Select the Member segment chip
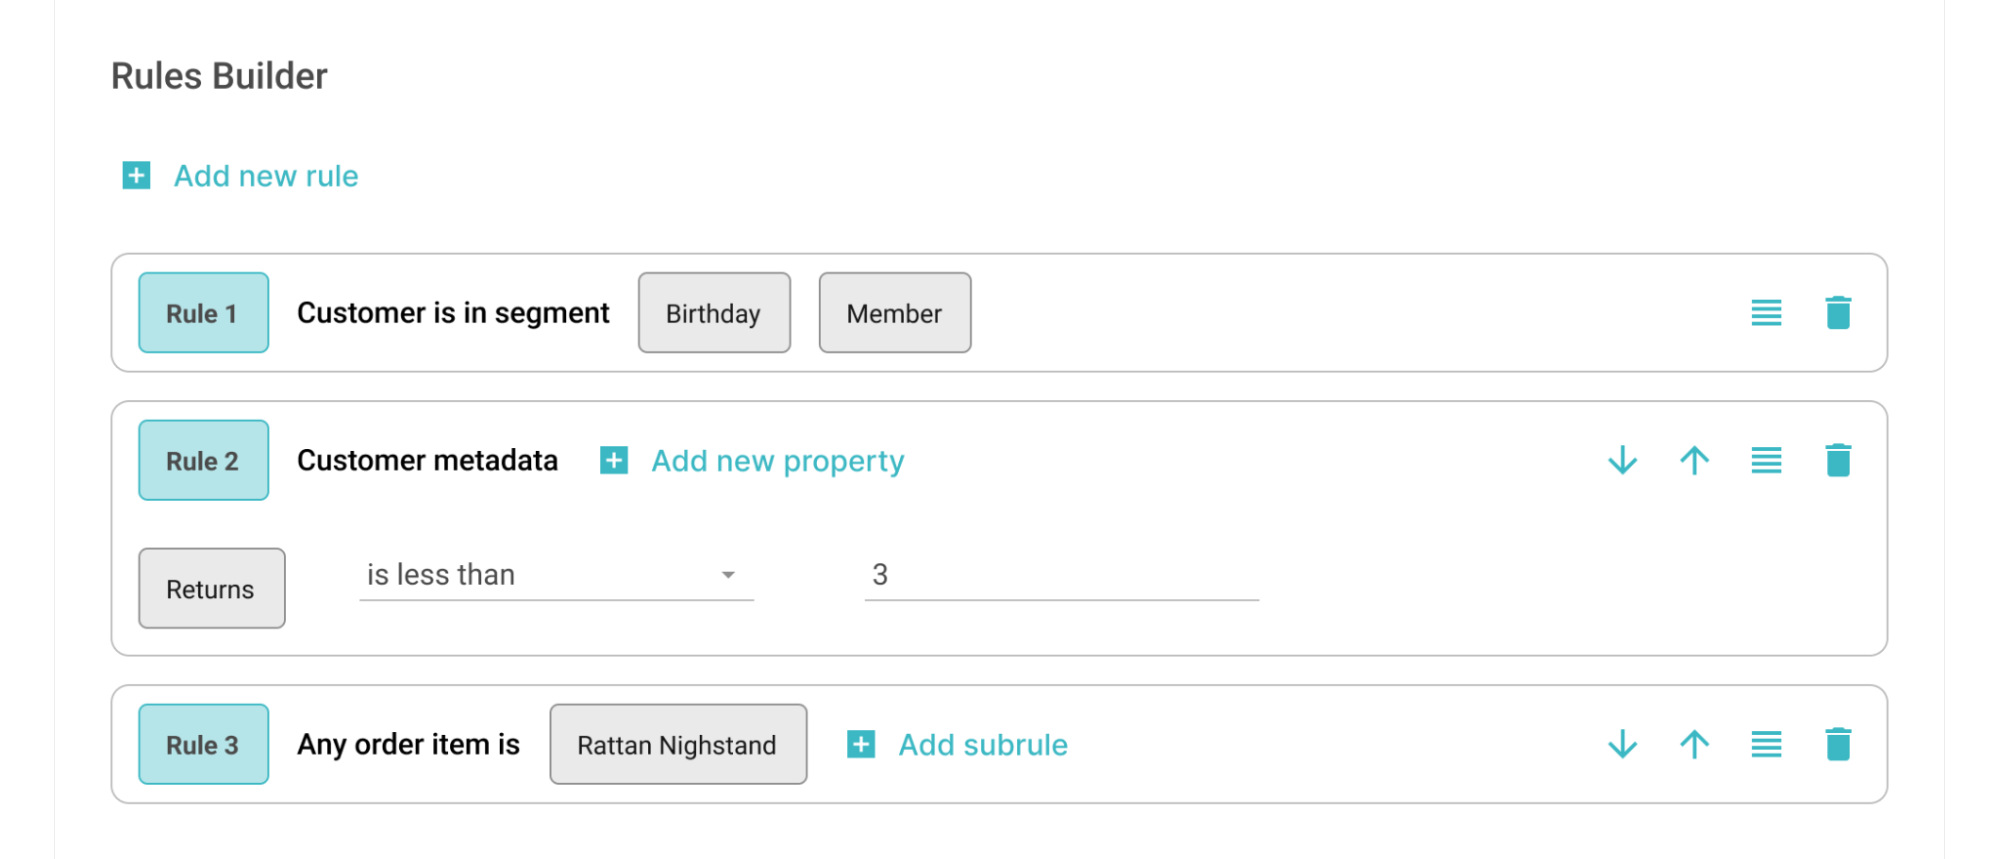 [894, 313]
